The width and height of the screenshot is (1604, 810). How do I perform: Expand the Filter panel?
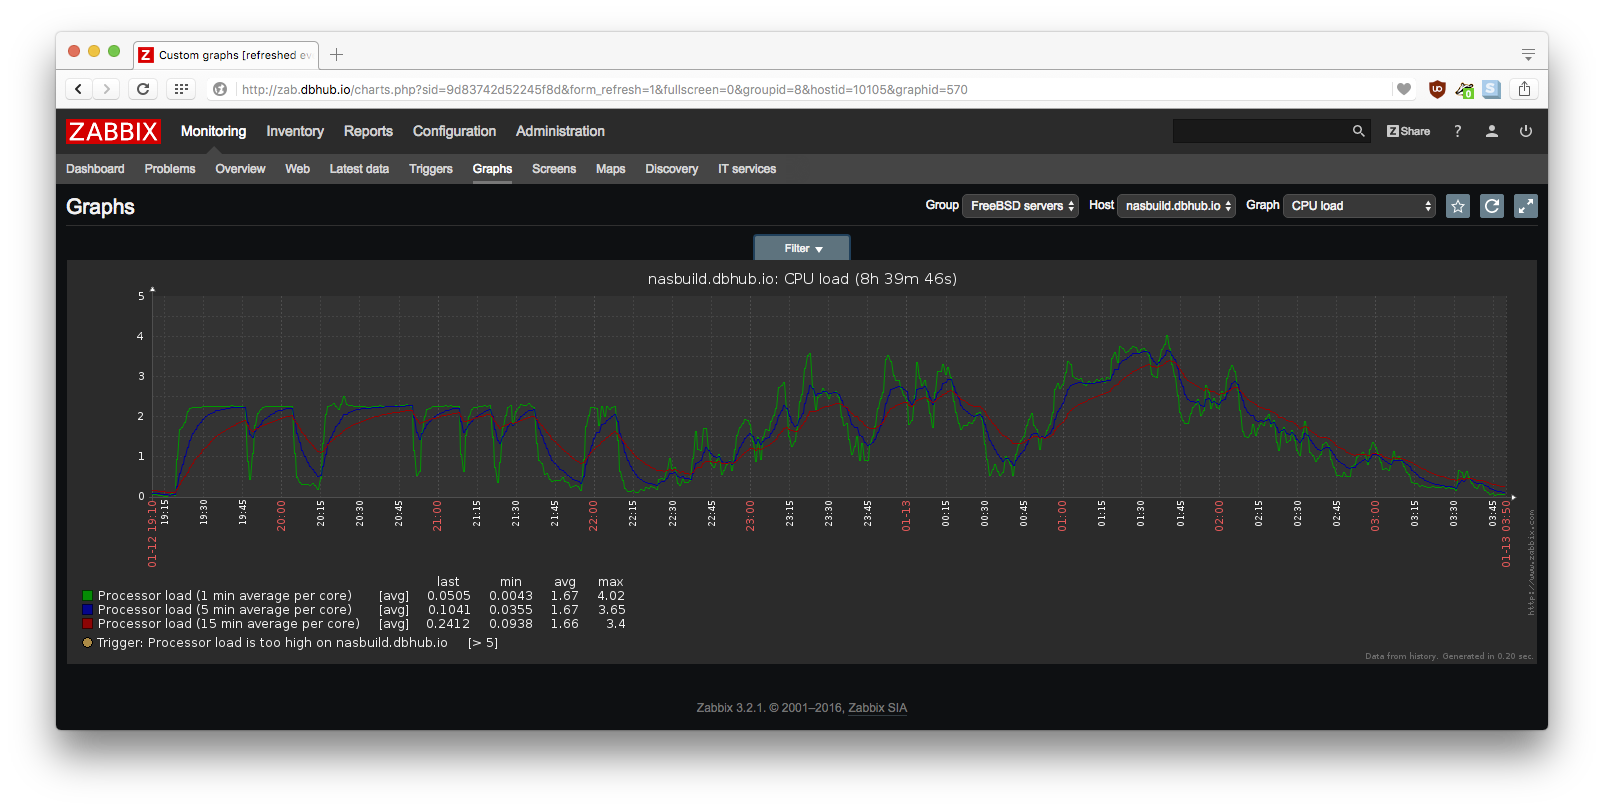pos(802,248)
